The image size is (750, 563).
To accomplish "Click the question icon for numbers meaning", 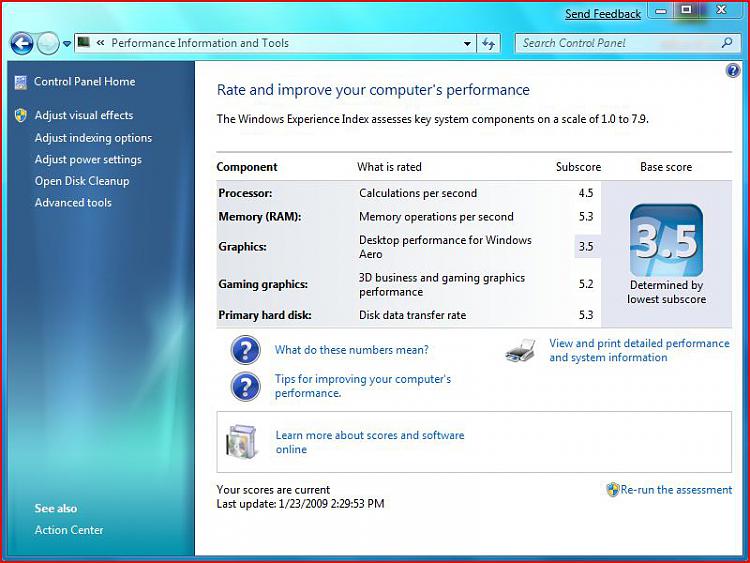I will click(x=245, y=350).
